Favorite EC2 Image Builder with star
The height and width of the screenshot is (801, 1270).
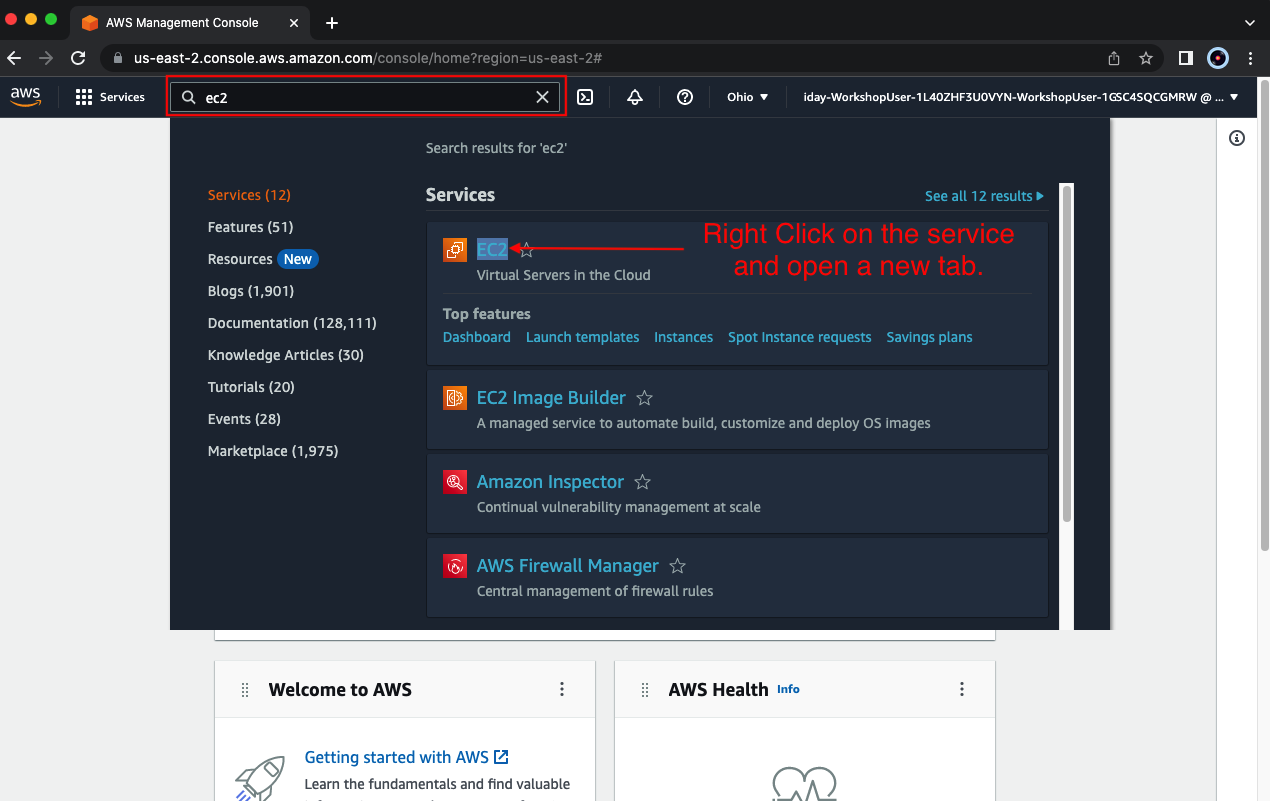pos(645,398)
